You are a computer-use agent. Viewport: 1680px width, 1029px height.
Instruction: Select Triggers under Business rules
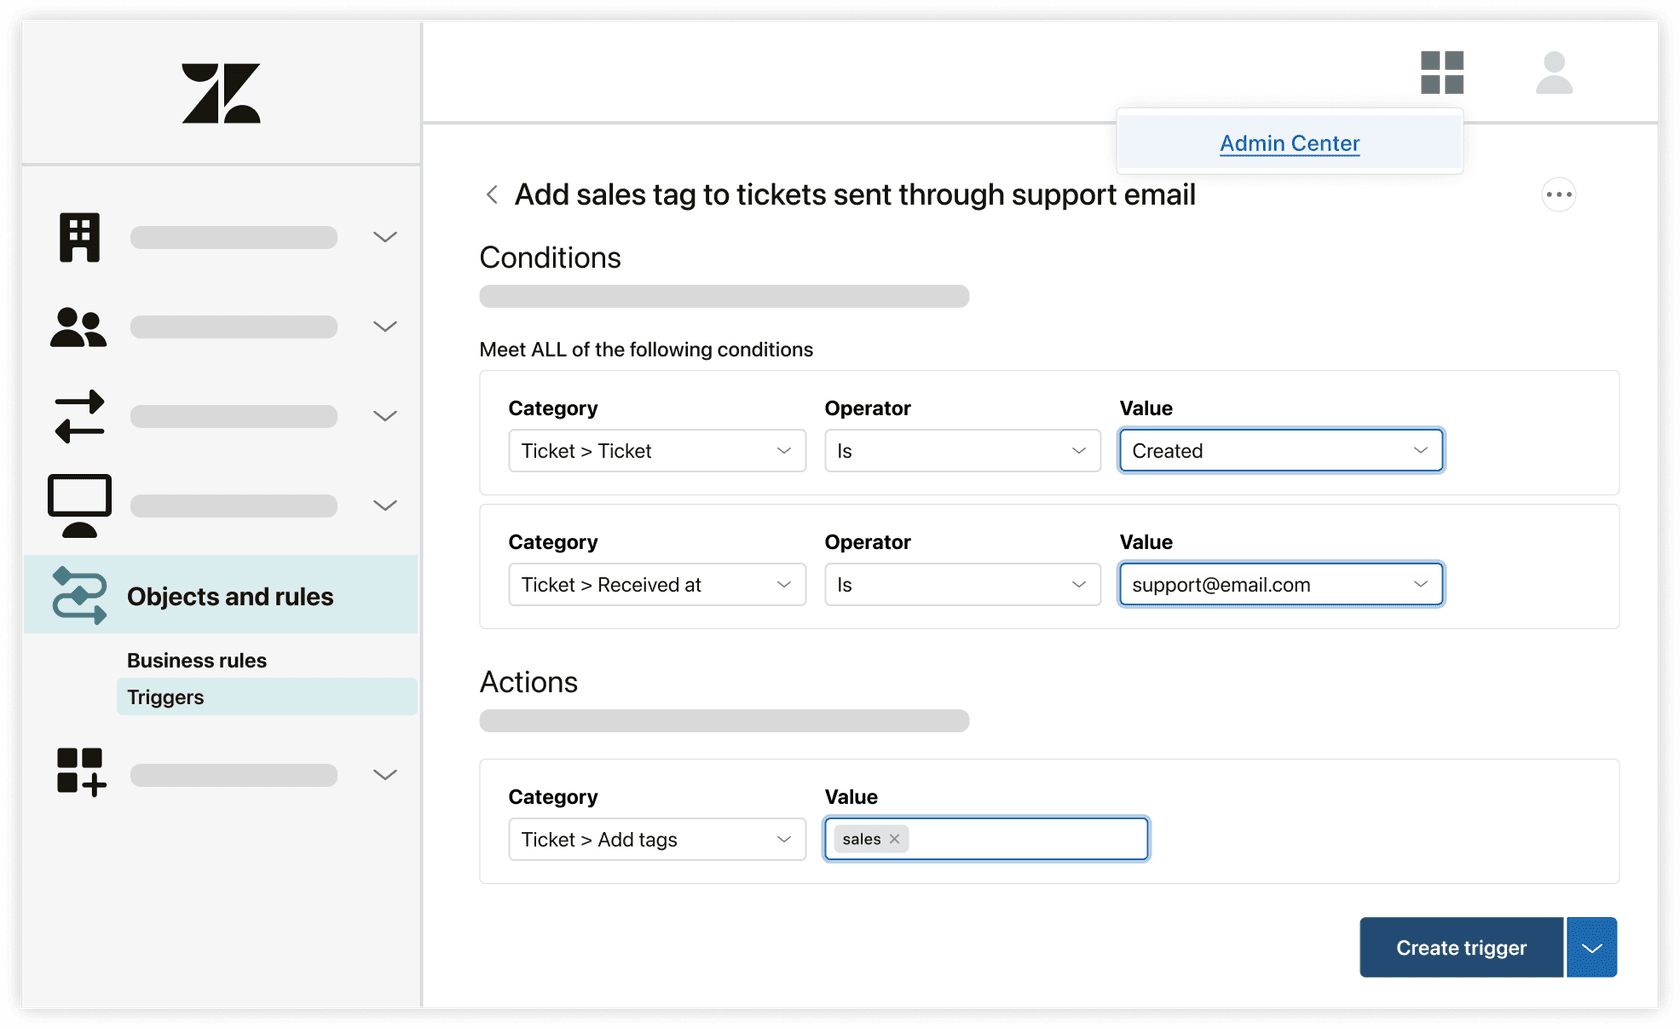165,697
